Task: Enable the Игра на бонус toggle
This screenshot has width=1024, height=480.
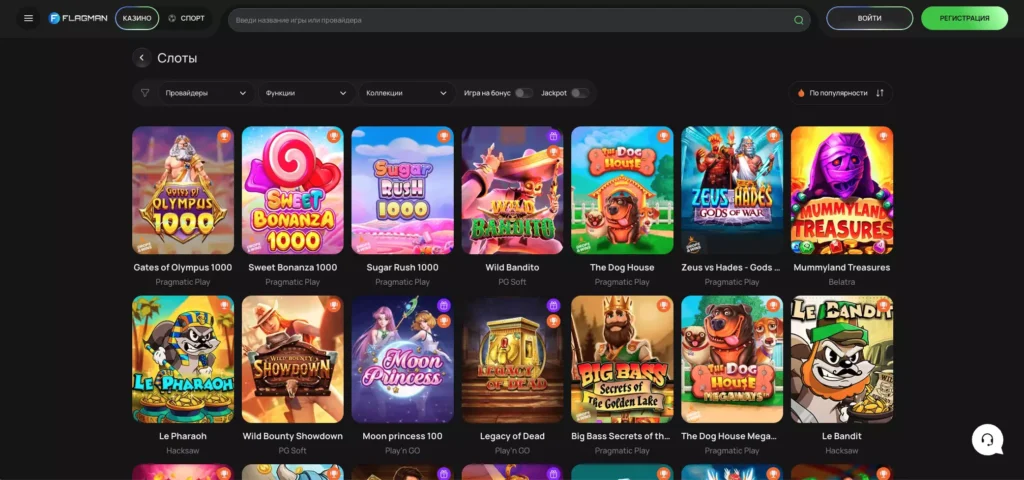Action: point(523,93)
